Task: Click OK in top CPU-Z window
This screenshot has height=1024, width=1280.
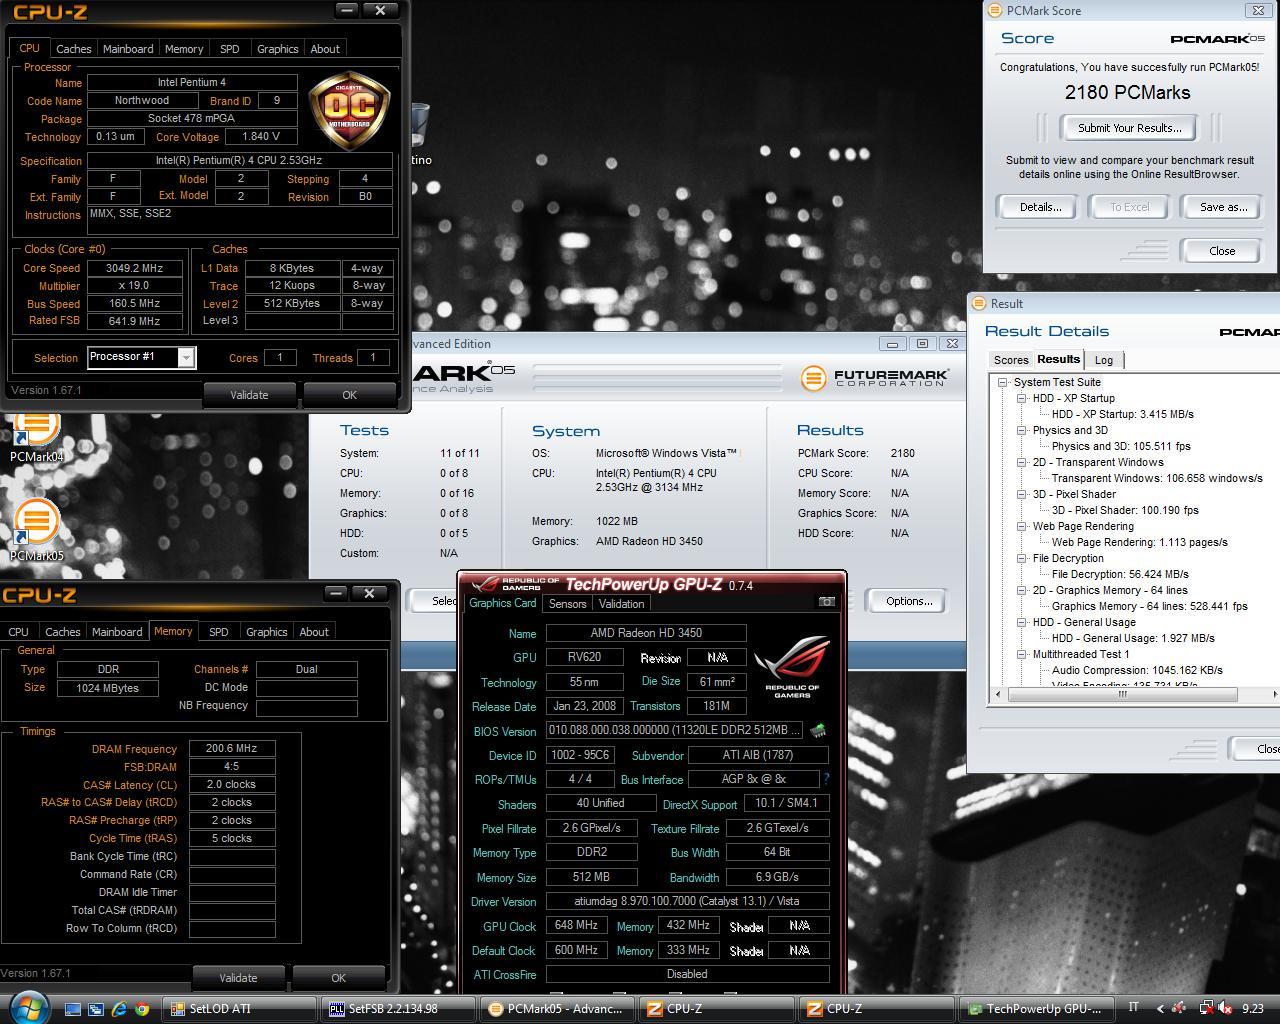Action: point(349,394)
